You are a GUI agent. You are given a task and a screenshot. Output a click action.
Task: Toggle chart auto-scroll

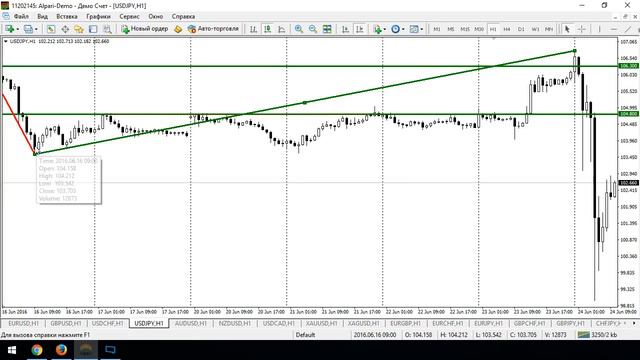click(345, 29)
